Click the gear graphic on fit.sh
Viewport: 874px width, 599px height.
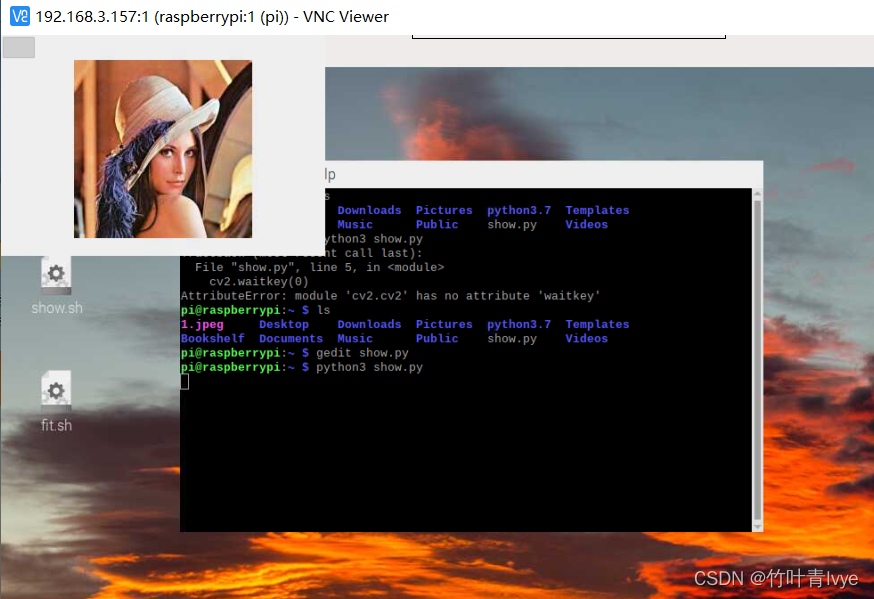(55, 390)
